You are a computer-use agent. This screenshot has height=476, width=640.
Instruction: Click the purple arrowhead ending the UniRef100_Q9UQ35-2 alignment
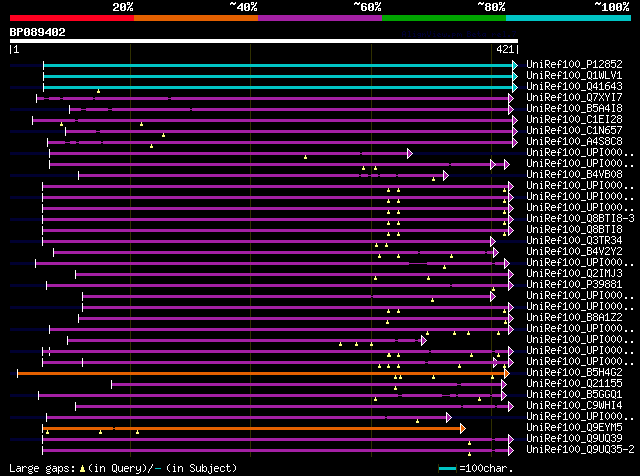[511, 451]
